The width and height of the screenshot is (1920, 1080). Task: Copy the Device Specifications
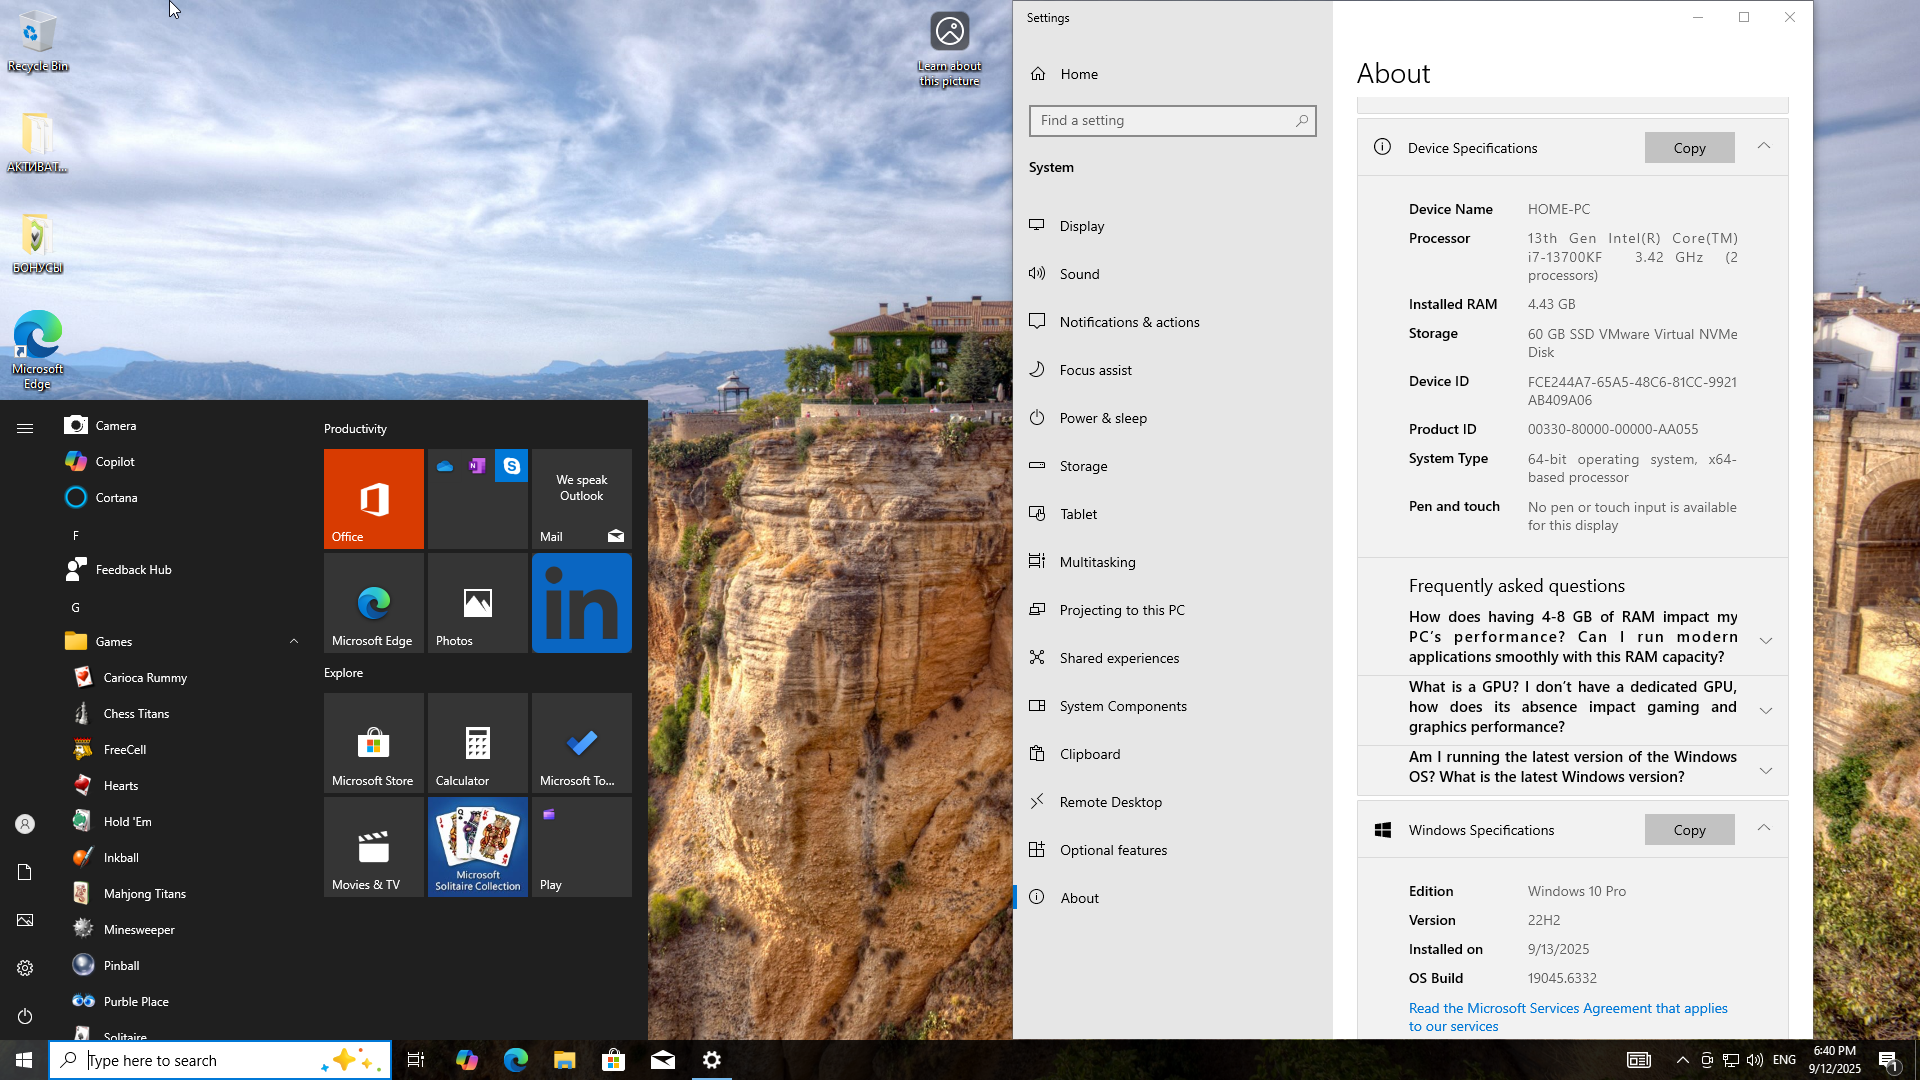[x=1689, y=148]
